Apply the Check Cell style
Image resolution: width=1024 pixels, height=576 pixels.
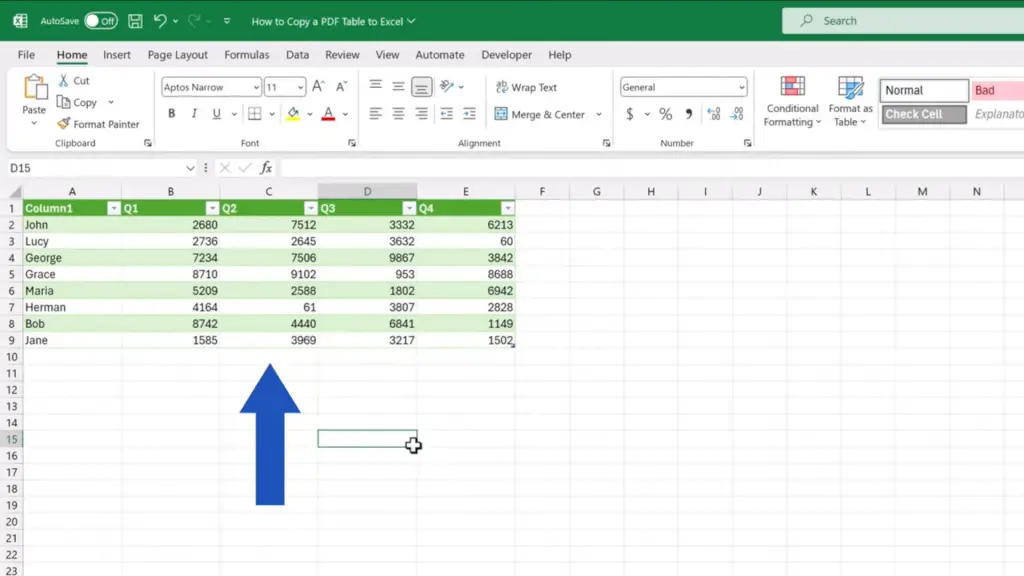(x=923, y=114)
